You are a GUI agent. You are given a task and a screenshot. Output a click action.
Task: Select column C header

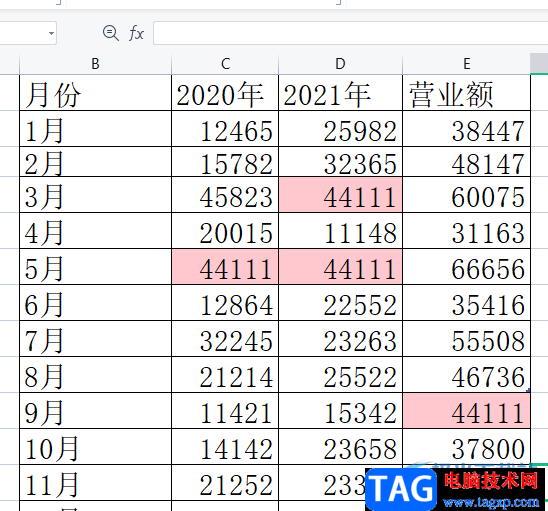point(225,64)
